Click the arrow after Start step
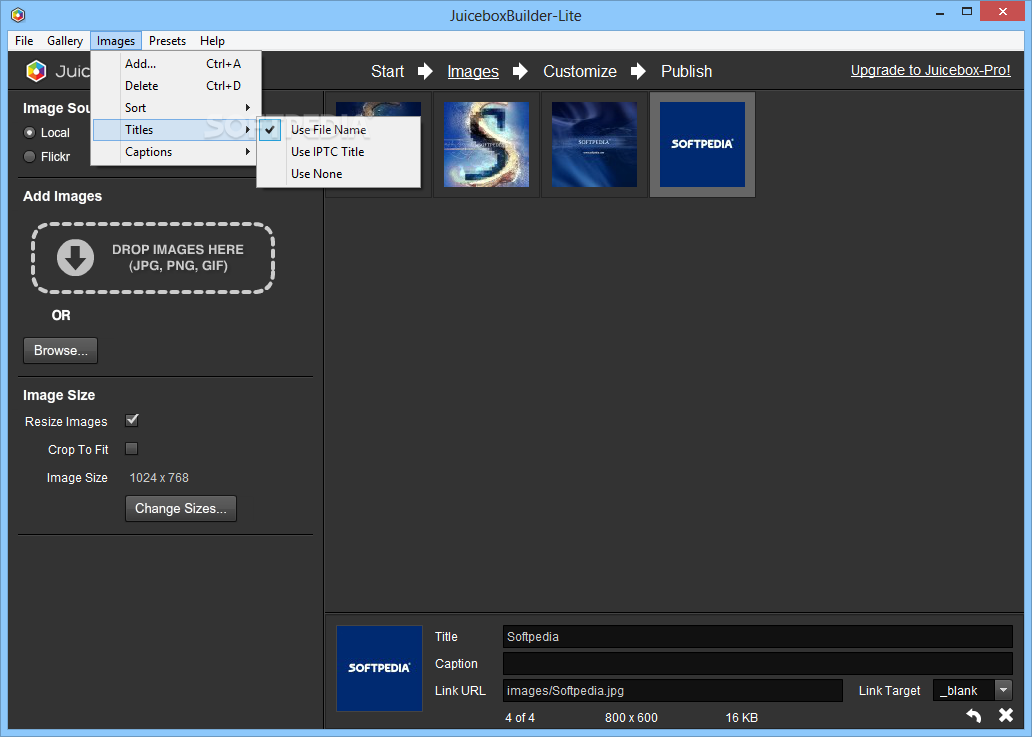The width and height of the screenshot is (1032, 737). click(x=425, y=70)
